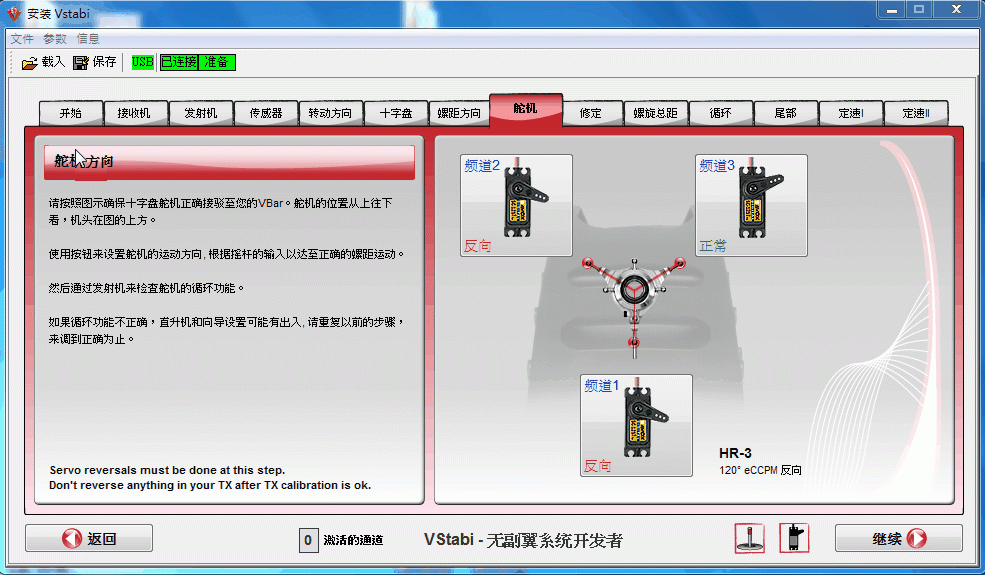Switch to the 尾部 tab
Viewport: 985px width, 575px height.
785,113
